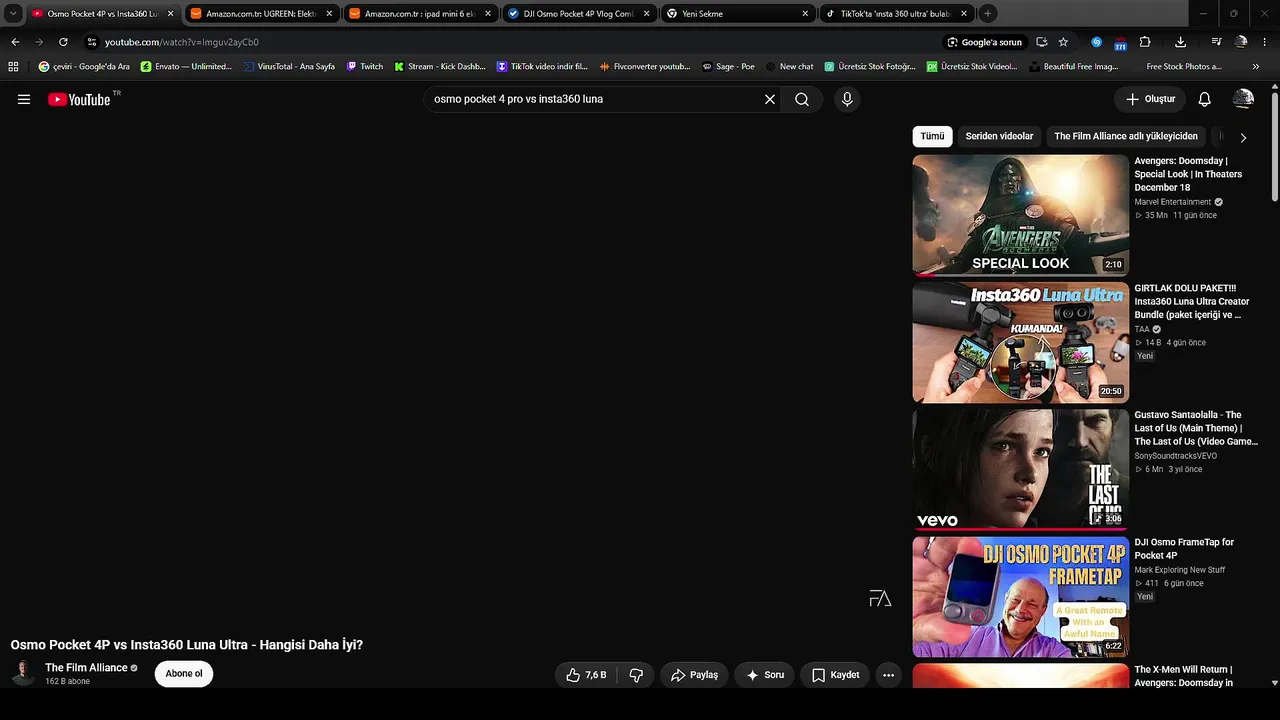Open The Film Alliance channel avatar
Viewport: 1280px width, 720px height.
23,673
